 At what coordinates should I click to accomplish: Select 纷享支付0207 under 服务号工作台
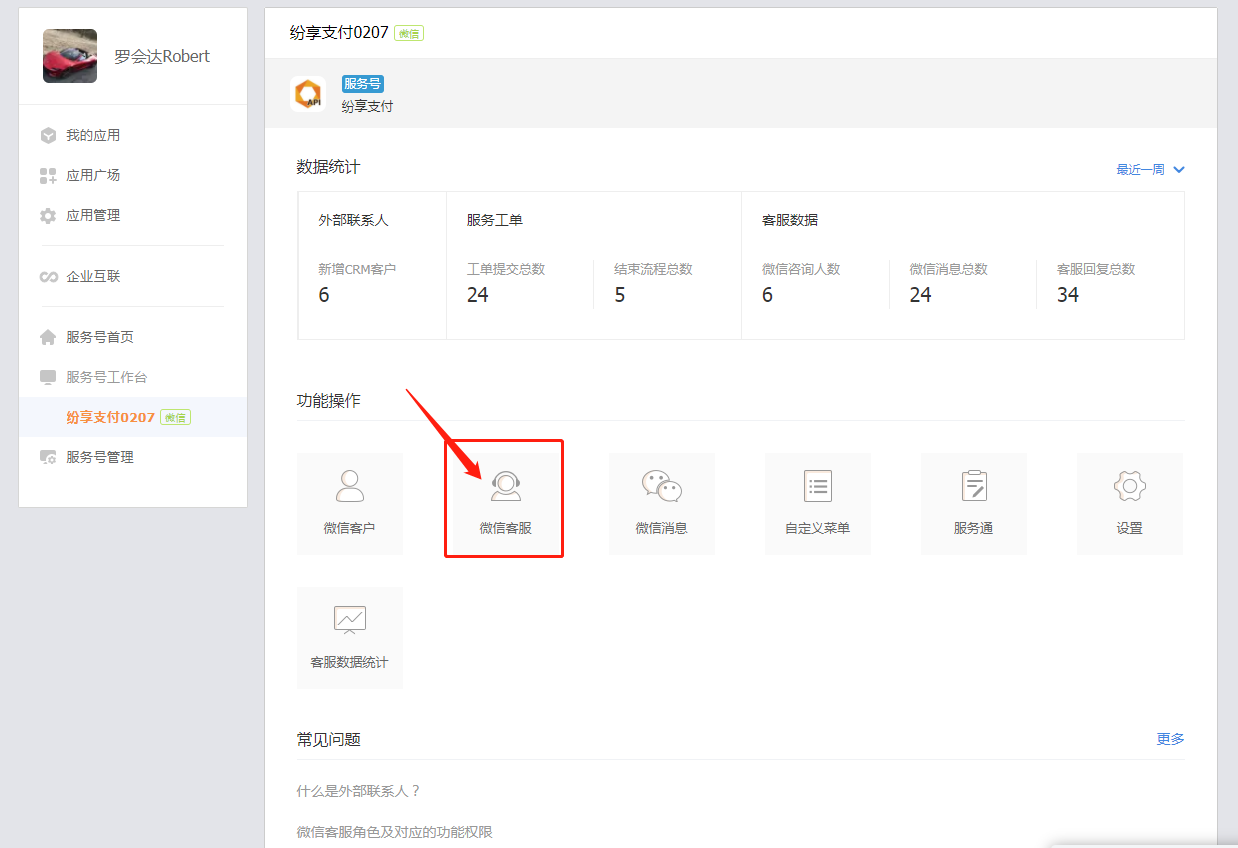[111, 417]
